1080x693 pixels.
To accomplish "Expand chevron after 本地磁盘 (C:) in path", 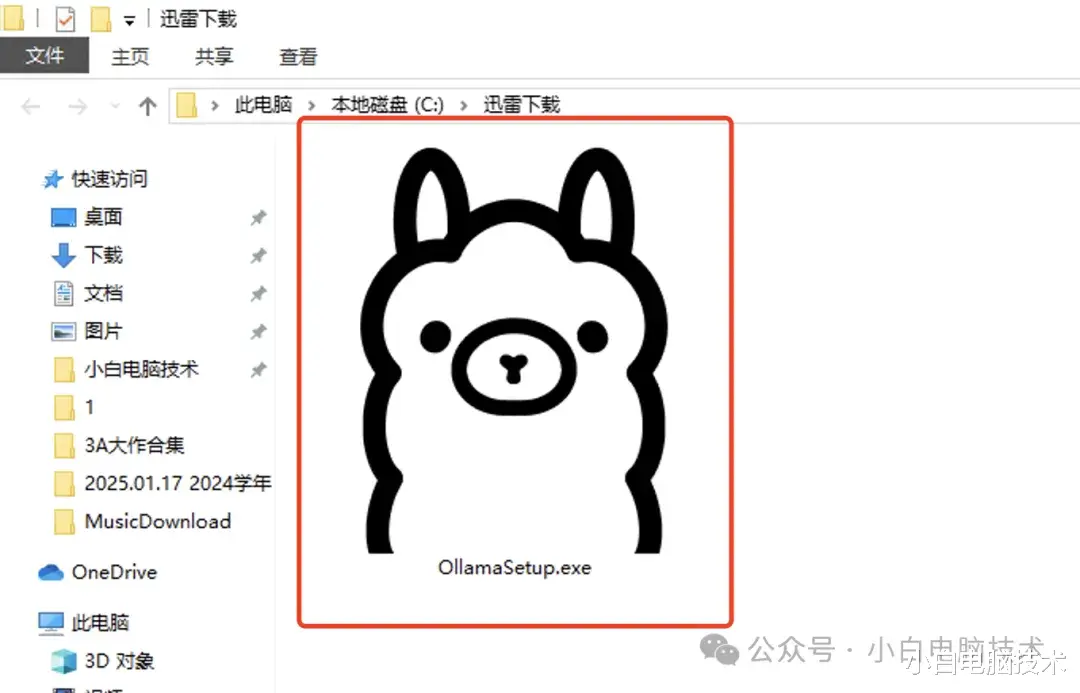I will tap(464, 105).
